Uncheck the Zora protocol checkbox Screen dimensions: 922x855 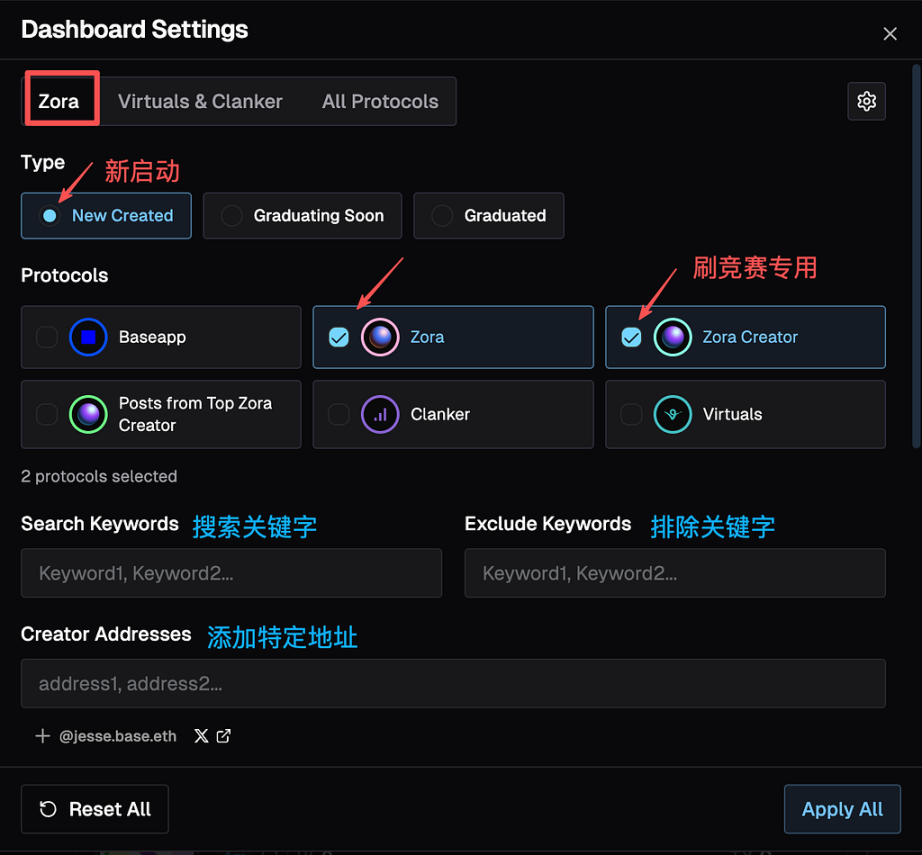[339, 338]
